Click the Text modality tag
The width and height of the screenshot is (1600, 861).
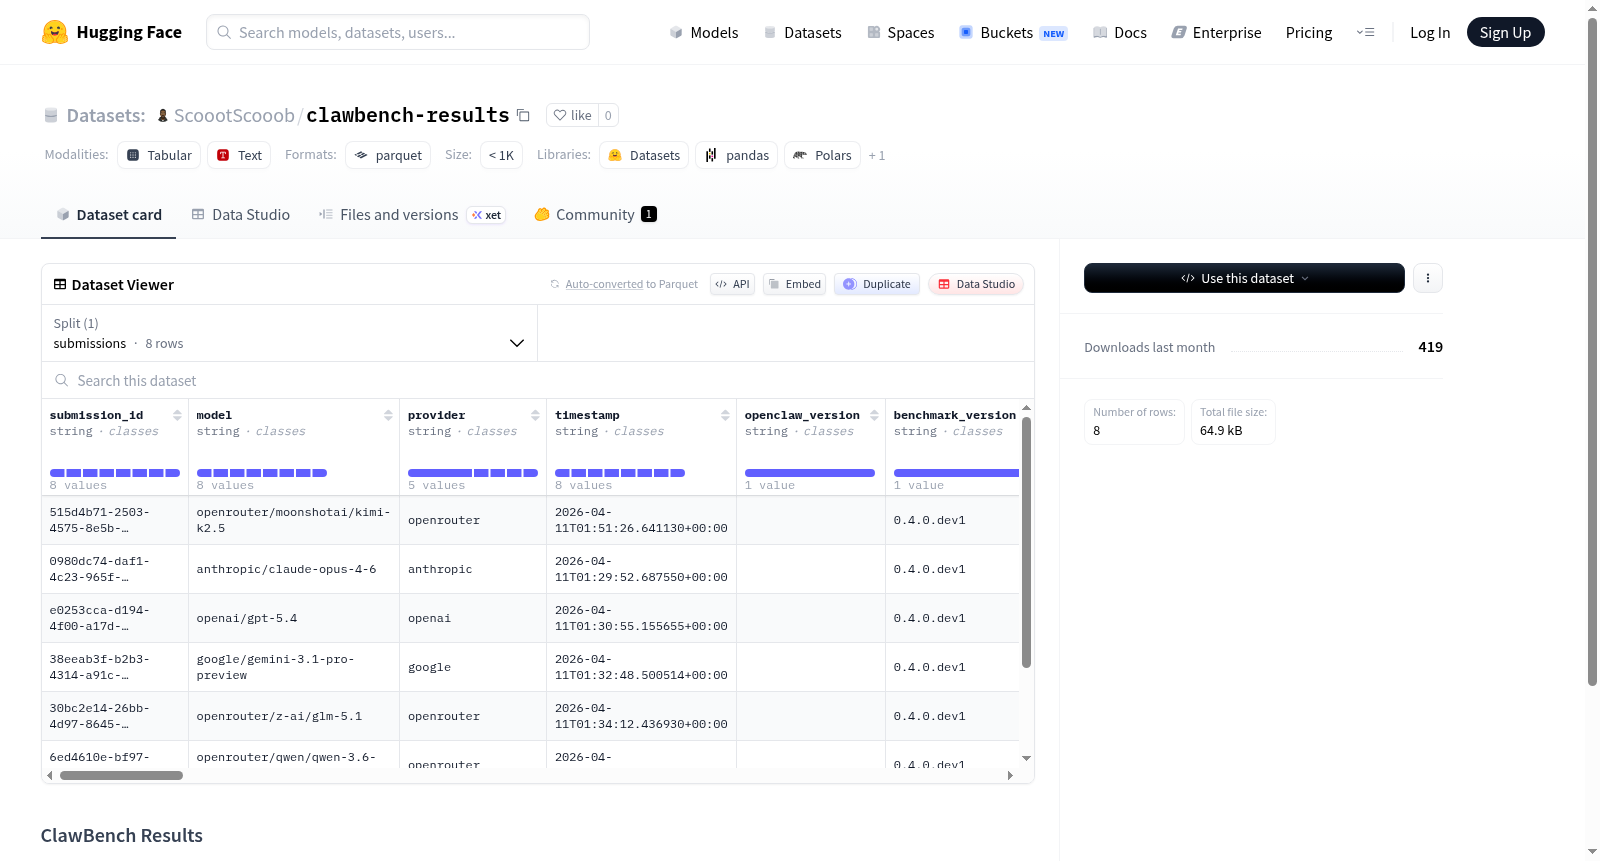239,155
